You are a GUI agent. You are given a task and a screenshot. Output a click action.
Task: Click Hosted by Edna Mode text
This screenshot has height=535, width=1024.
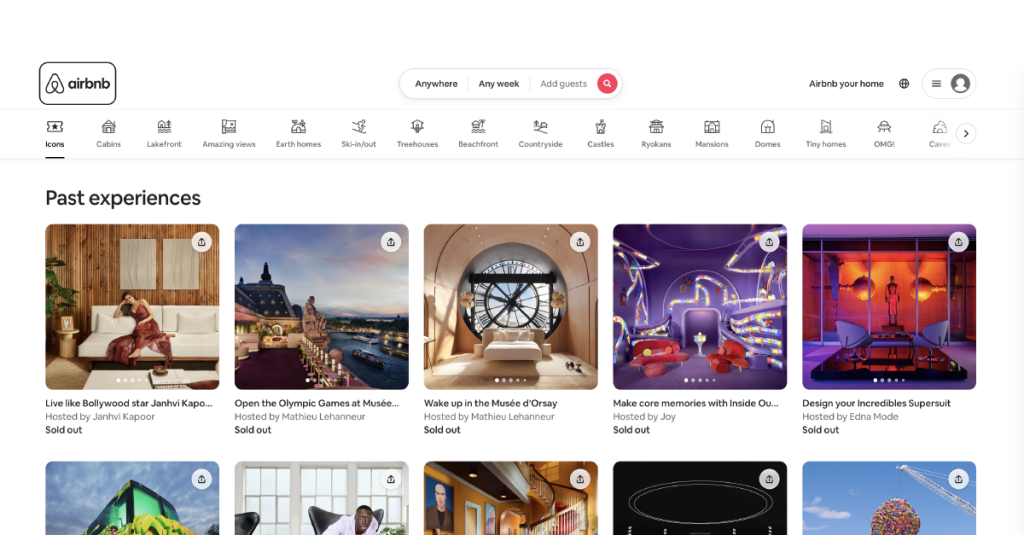coord(850,416)
